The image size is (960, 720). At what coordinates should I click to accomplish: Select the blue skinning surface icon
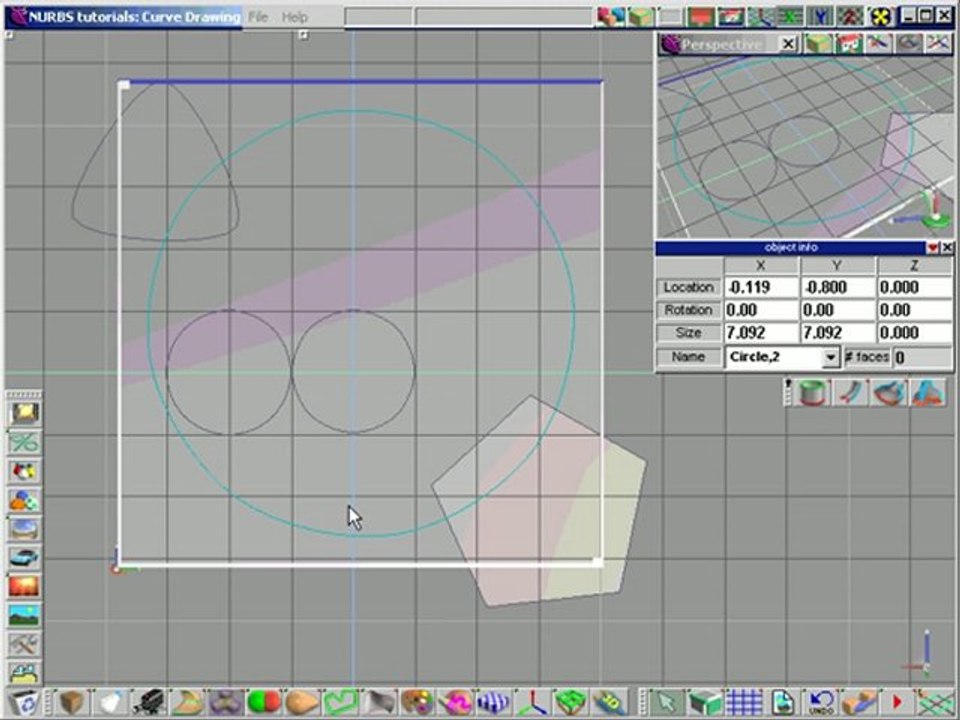(x=928, y=392)
